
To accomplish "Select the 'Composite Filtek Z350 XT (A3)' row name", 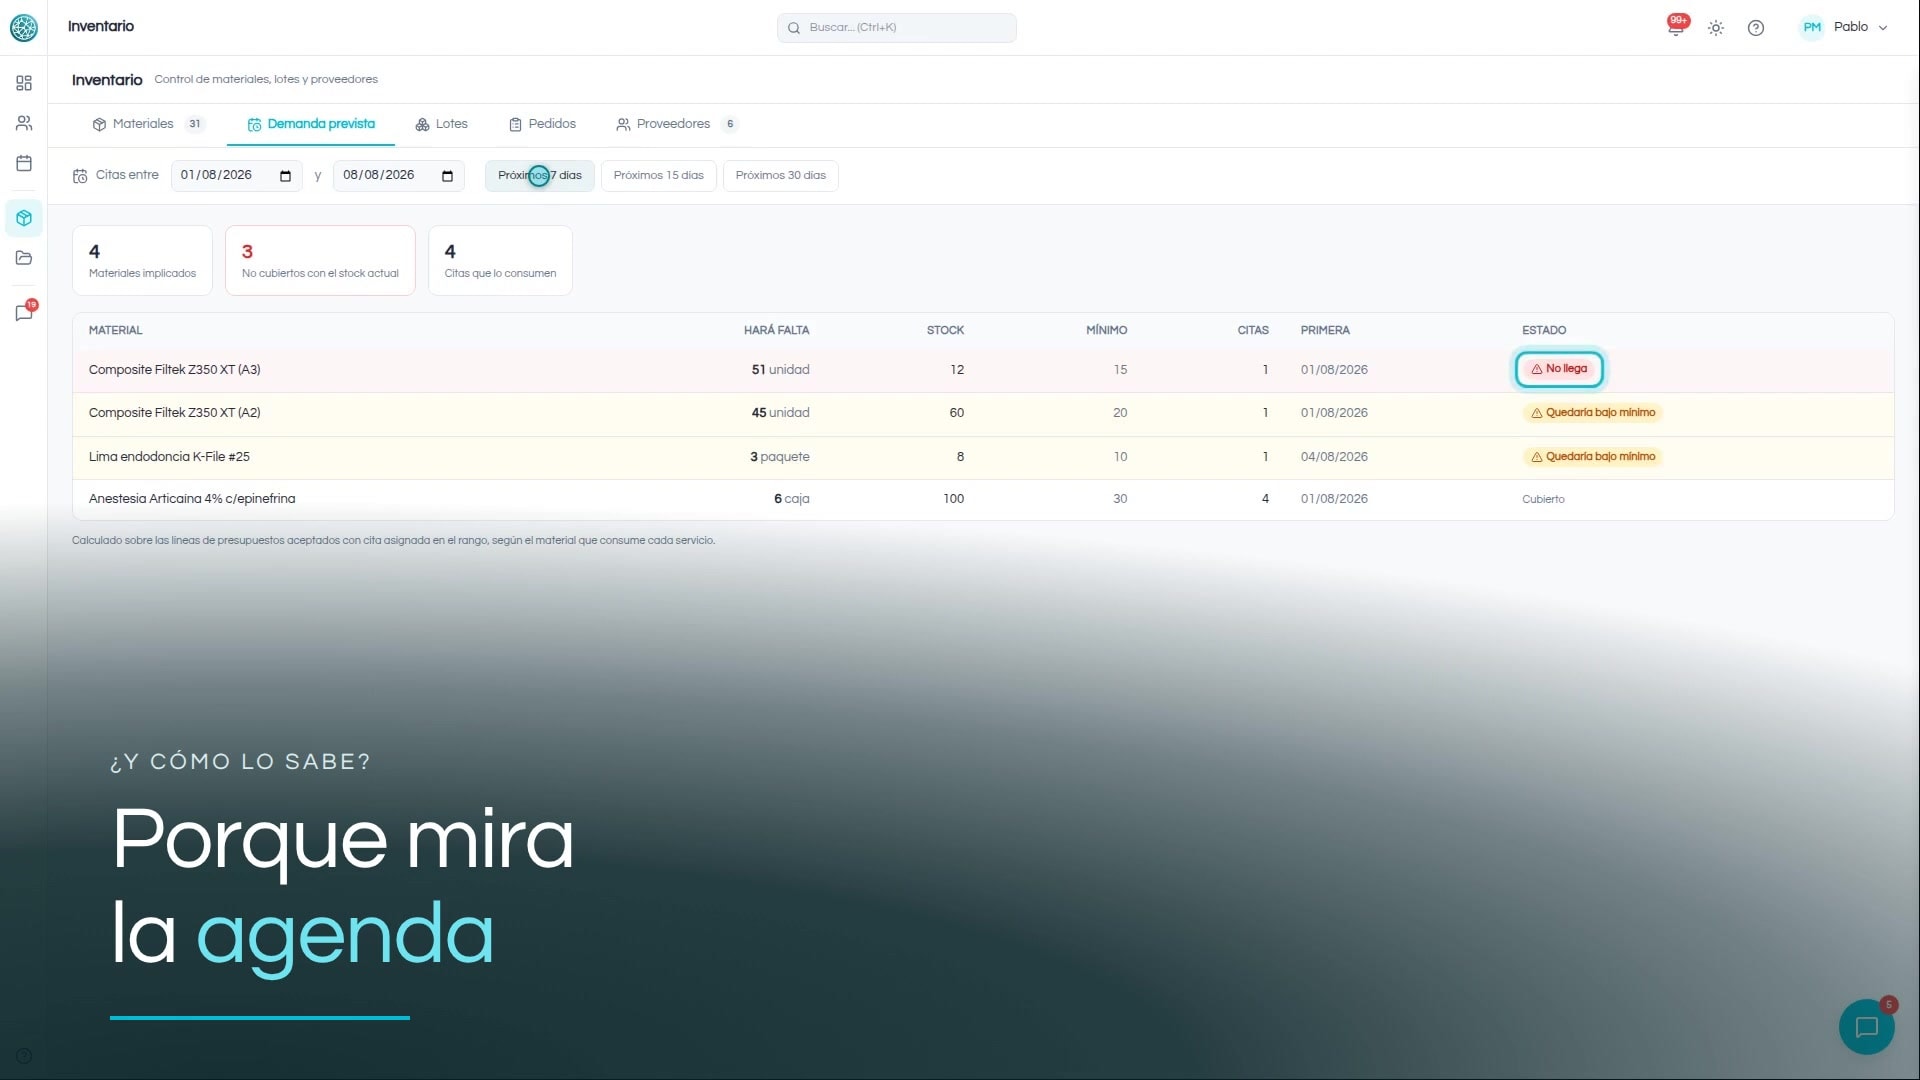I will [x=175, y=370].
